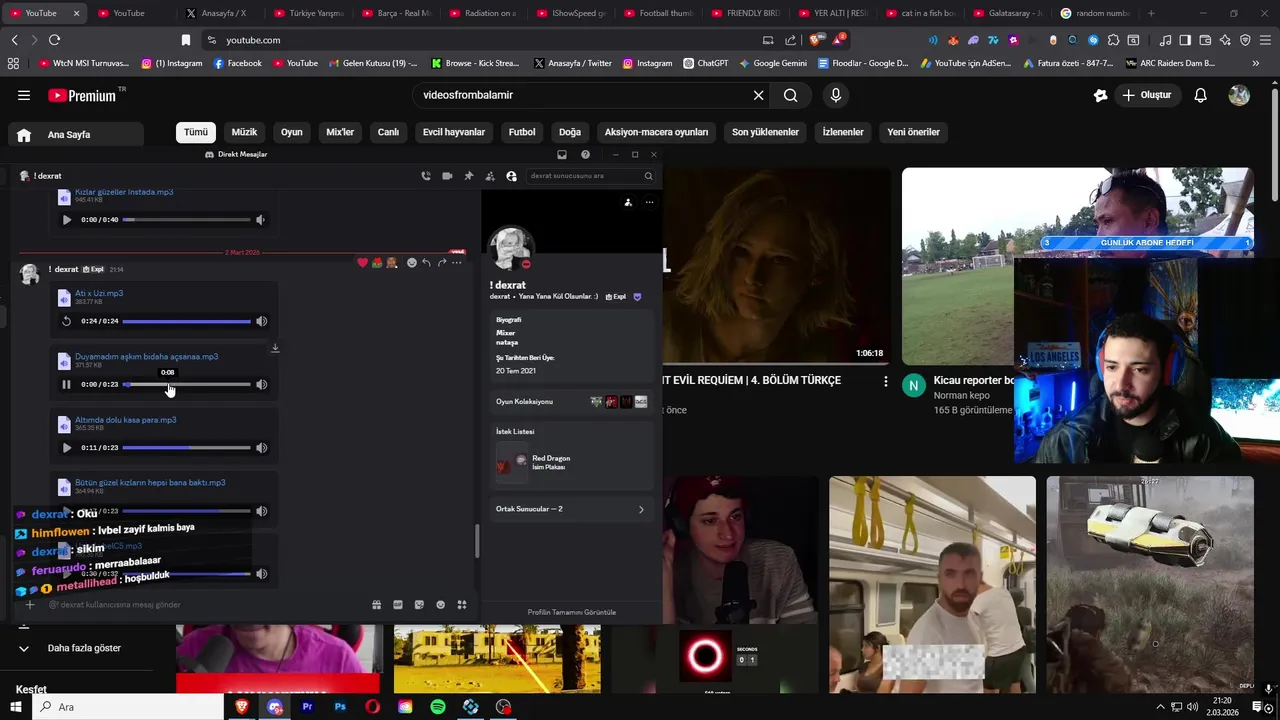Image resolution: width=1280 pixels, height=720 pixels.
Task: Clear the YouTube search text
Action: tap(758, 95)
